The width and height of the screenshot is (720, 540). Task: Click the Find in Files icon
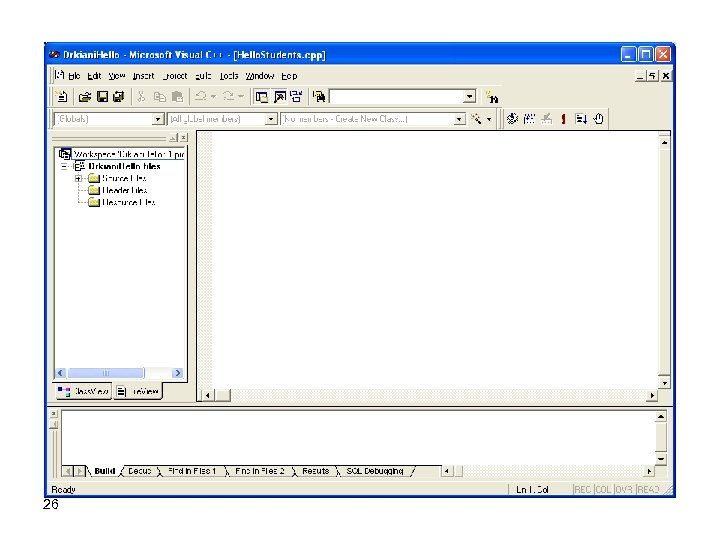(319, 97)
